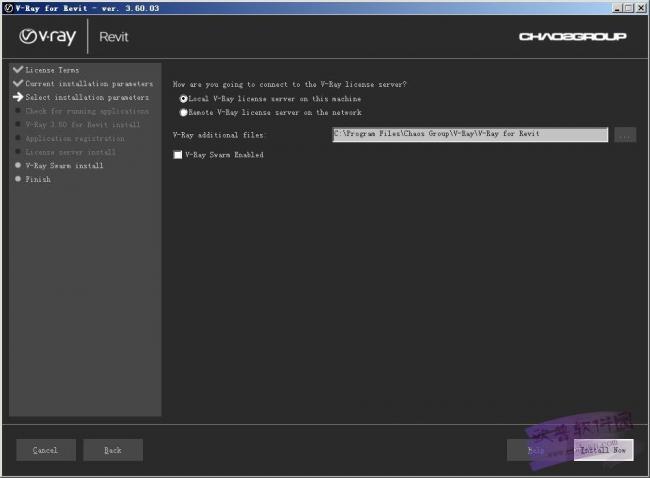Open Help from the bottom bar

click(x=538, y=450)
